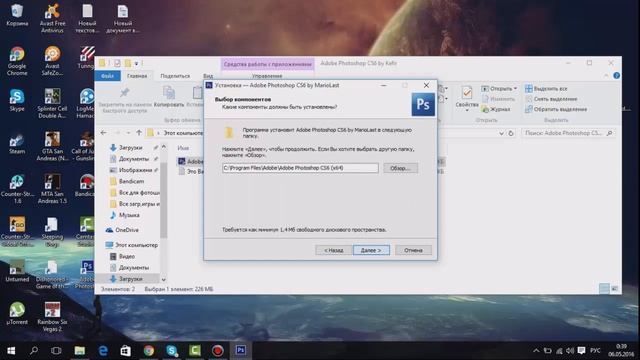Click the Копировать ribbon button
The image size is (640, 360).
coord(169,97)
